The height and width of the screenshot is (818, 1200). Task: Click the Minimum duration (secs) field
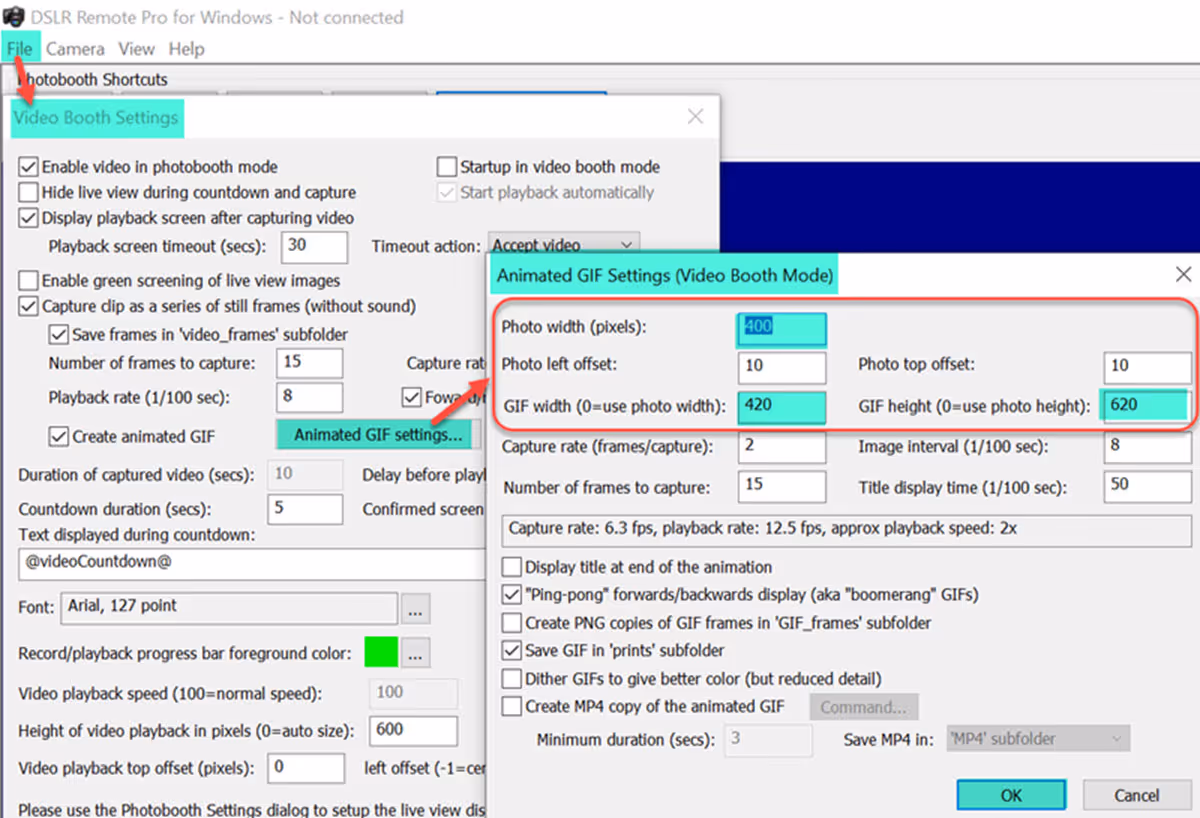point(768,740)
